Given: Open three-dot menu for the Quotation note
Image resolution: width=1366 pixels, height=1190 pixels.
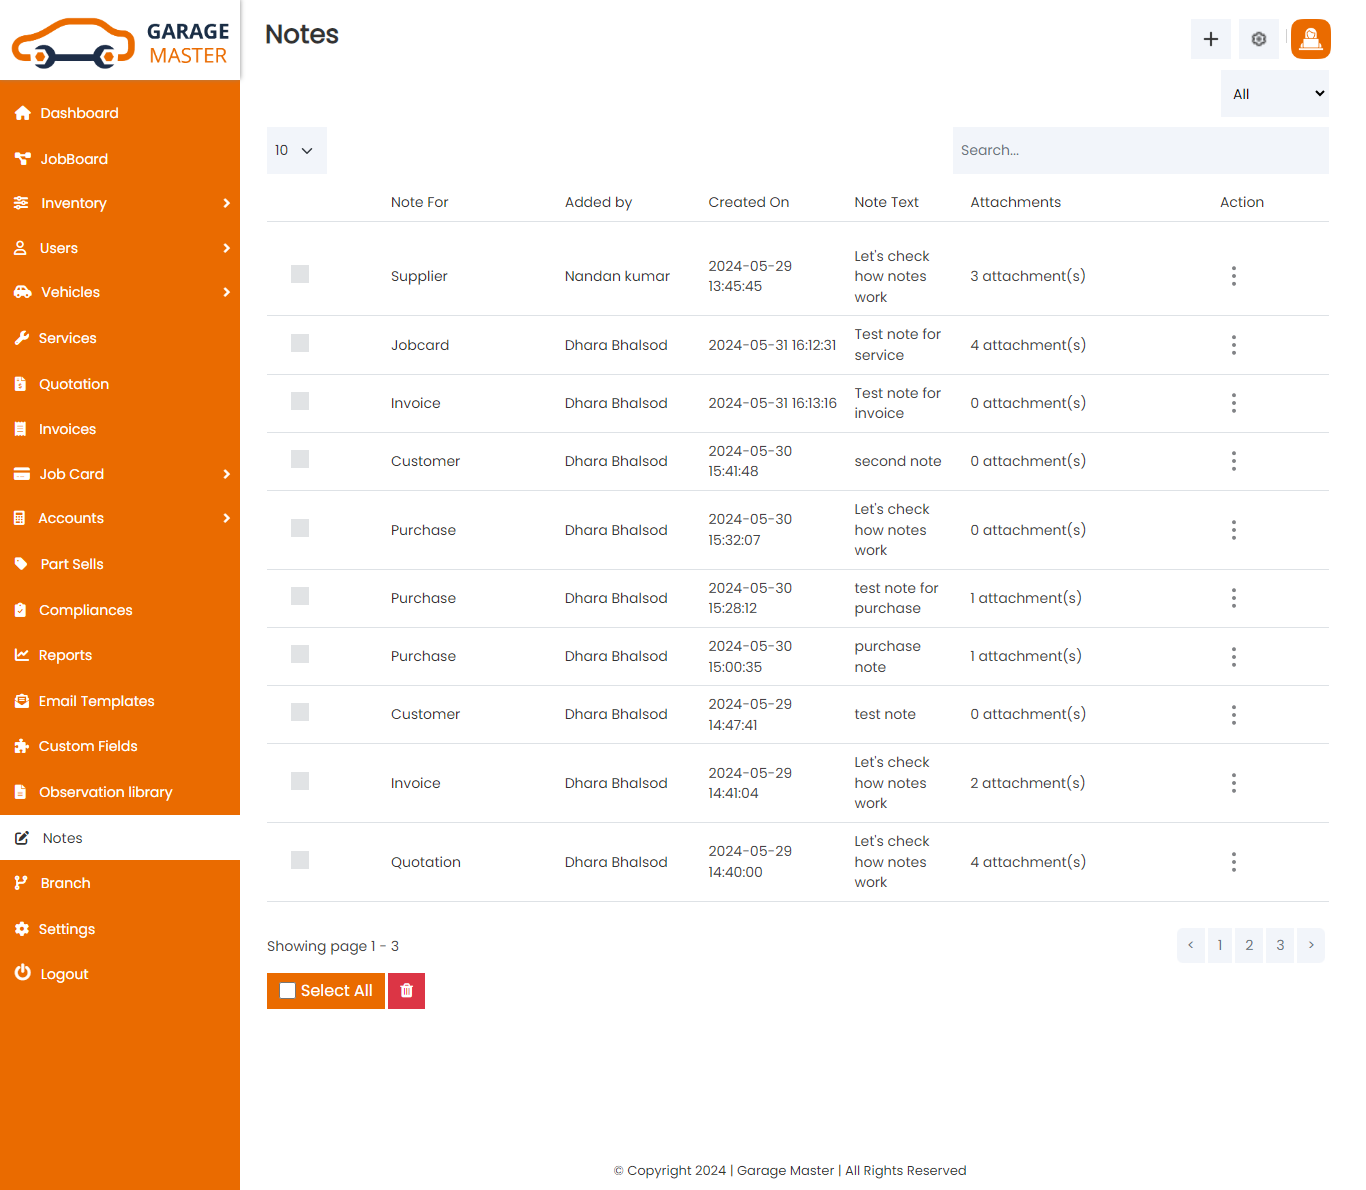Looking at the screenshot, I should click(1233, 862).
